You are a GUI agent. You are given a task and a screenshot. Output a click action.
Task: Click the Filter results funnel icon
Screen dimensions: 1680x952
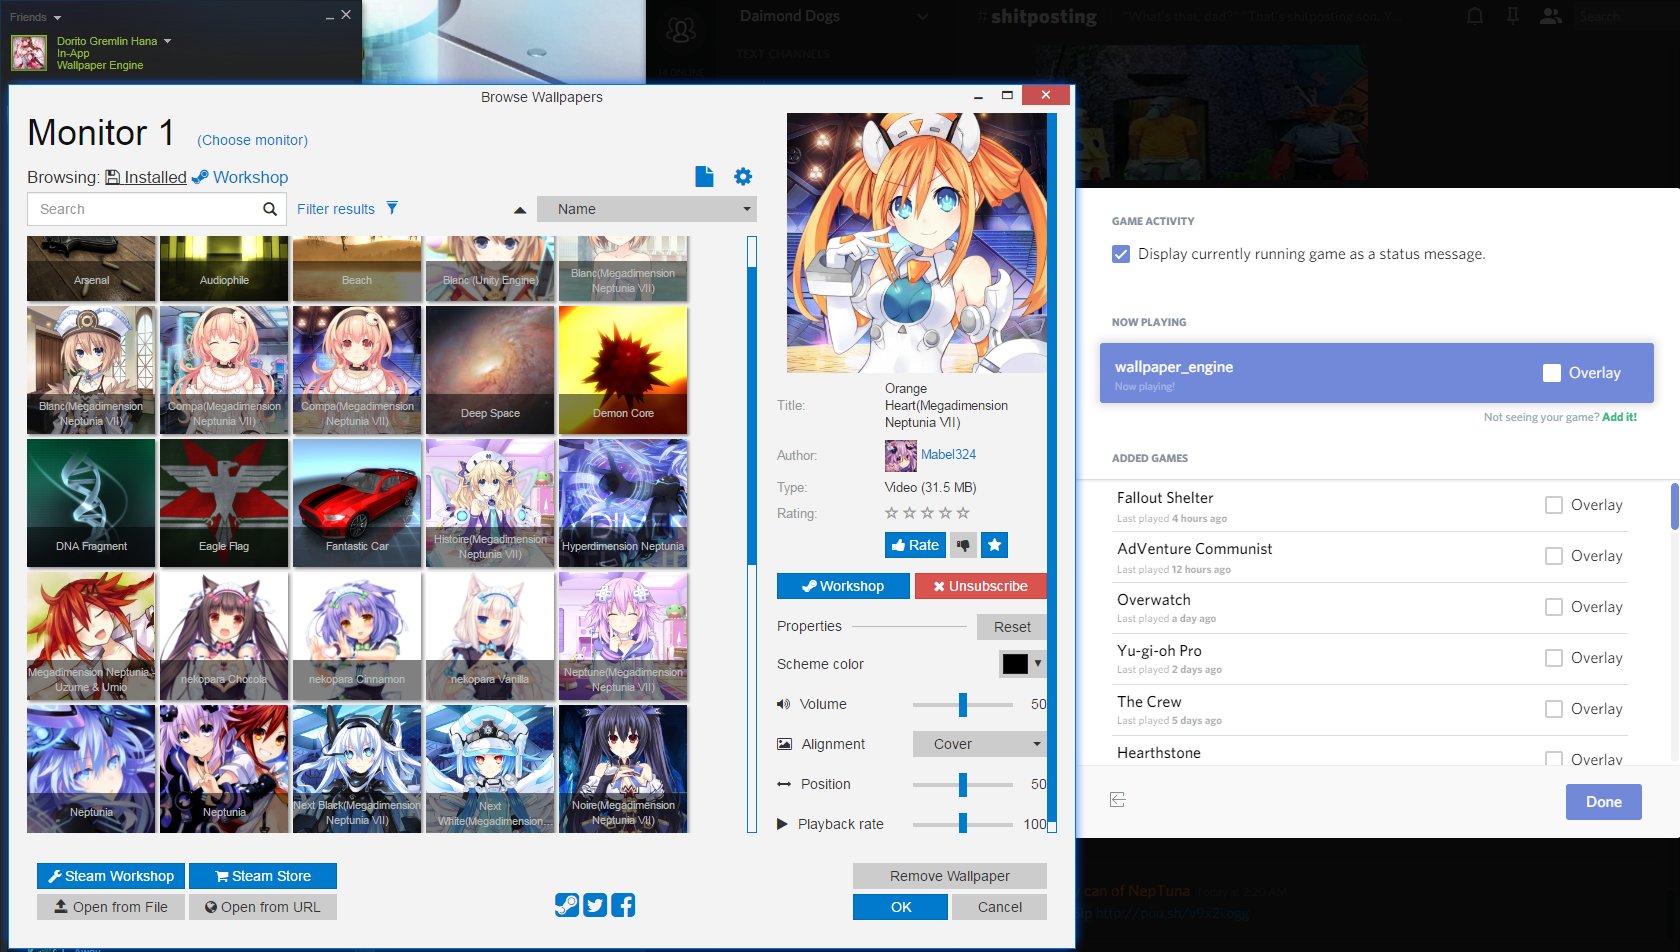tap(392, 208)
